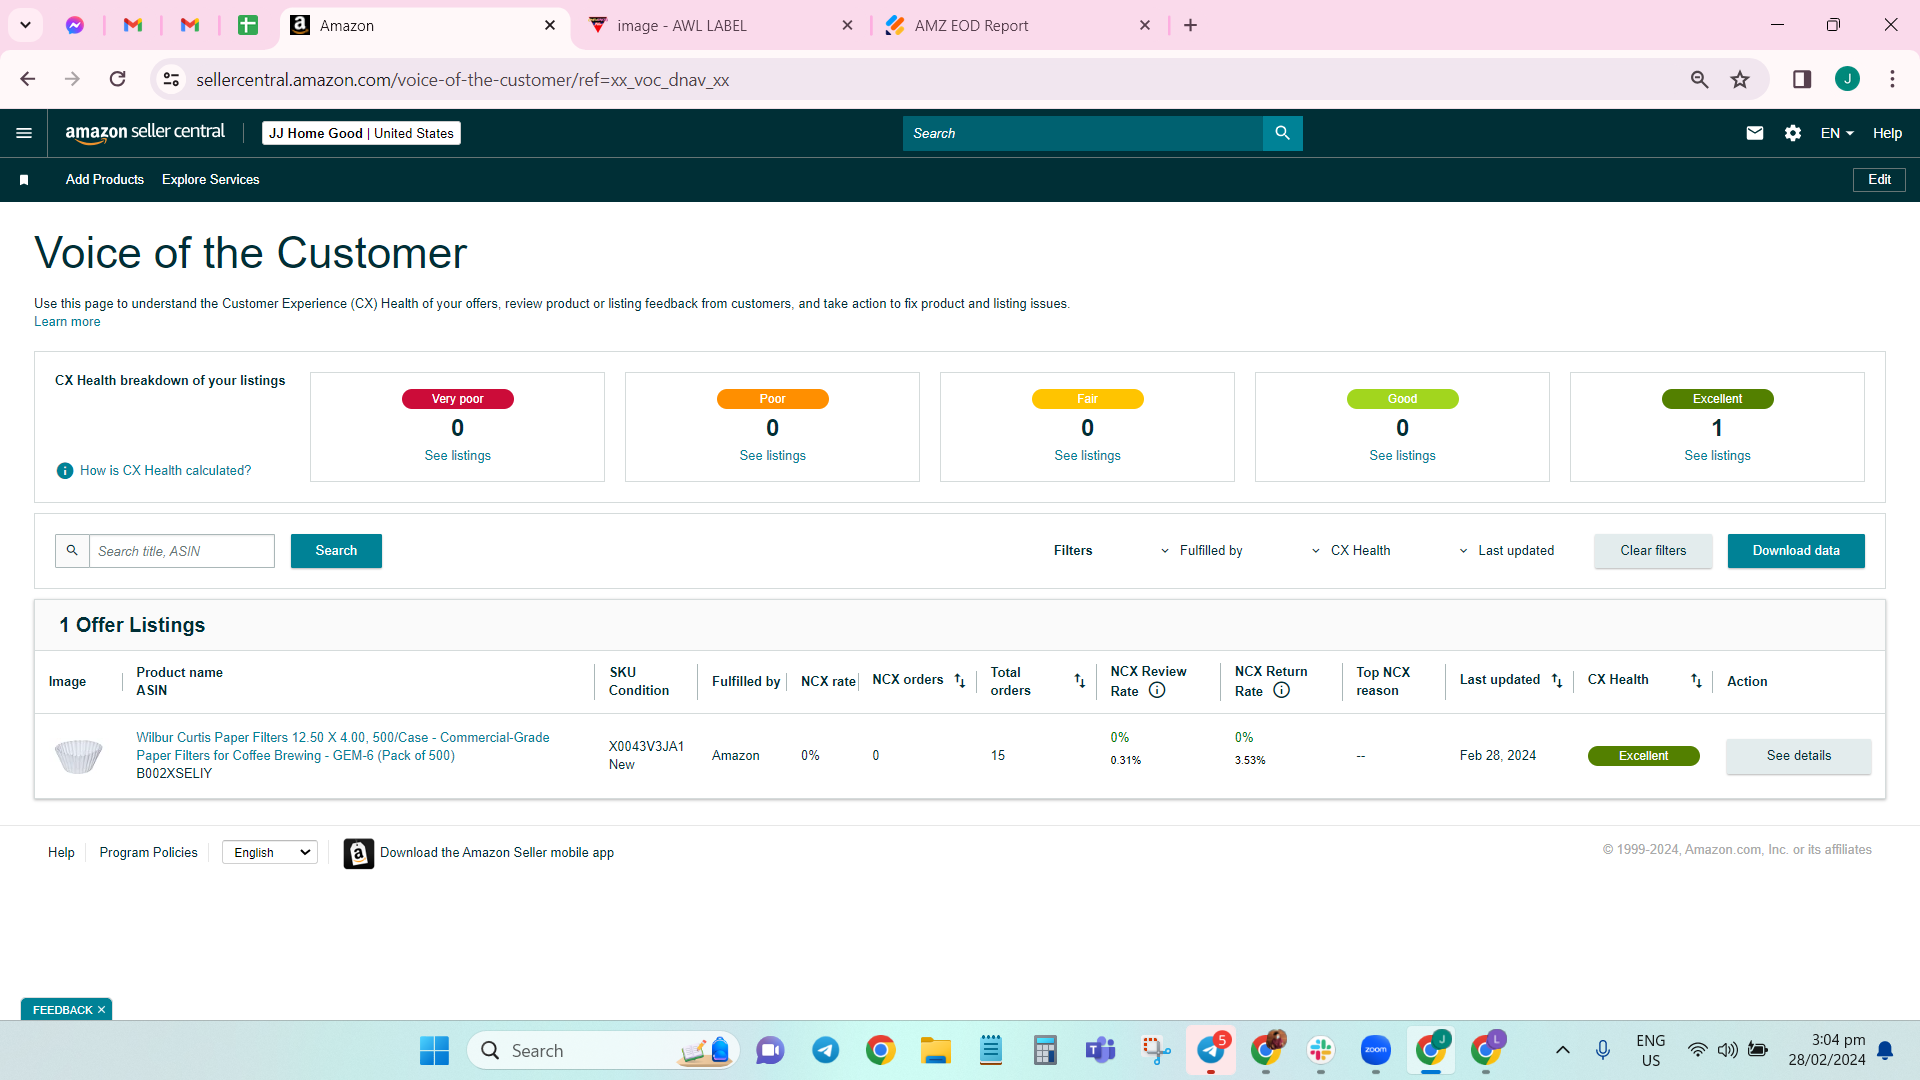Click the info icon next to NCX Return Rate
Viewport: 1920px width, 1080px height.
tap(1281, 690)
